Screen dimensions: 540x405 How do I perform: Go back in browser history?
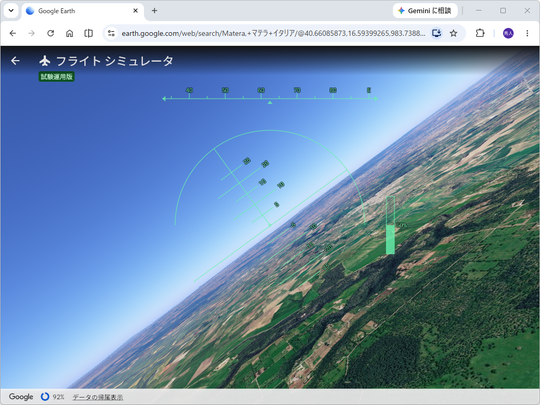[x=13, y=33]
